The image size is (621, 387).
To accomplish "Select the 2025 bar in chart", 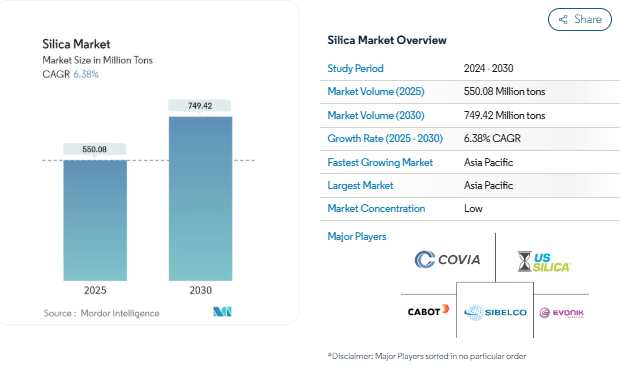I will [95, 221].
